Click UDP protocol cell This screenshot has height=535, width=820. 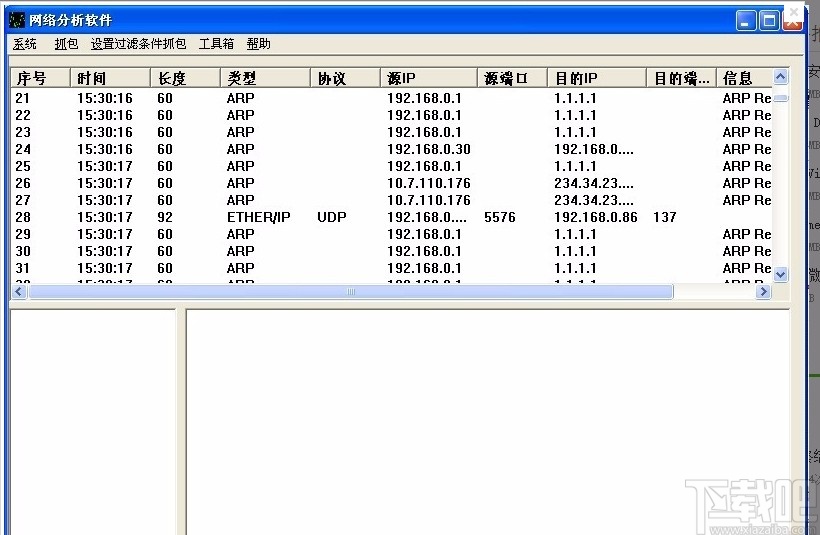click(x=332, y=217)
